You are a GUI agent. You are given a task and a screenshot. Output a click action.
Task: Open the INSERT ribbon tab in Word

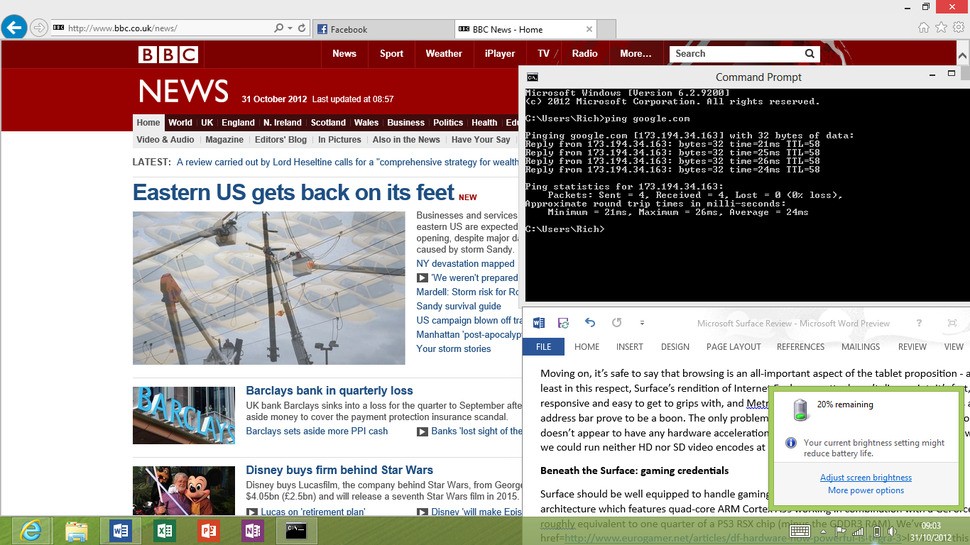(629, 347)
